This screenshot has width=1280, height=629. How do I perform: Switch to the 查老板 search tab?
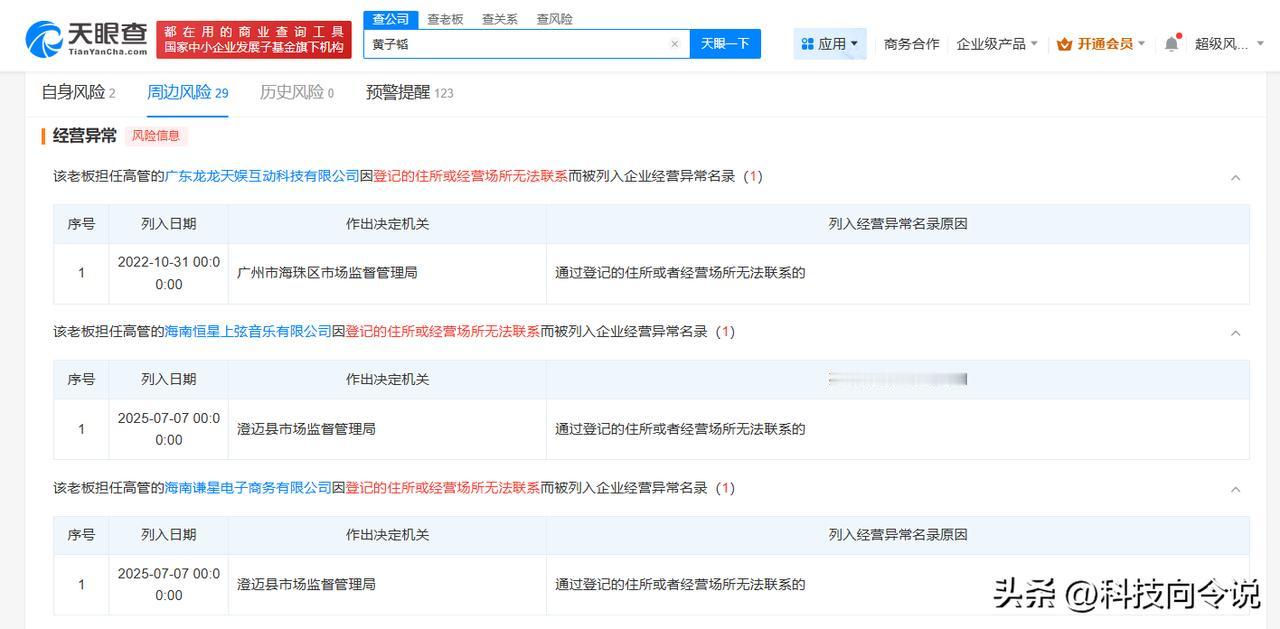coord(445,19)
